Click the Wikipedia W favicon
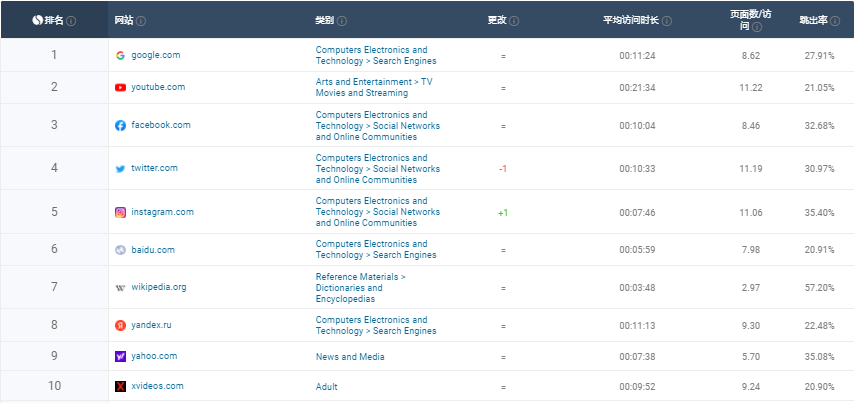 pyautogui.click(x=120, y=287)
